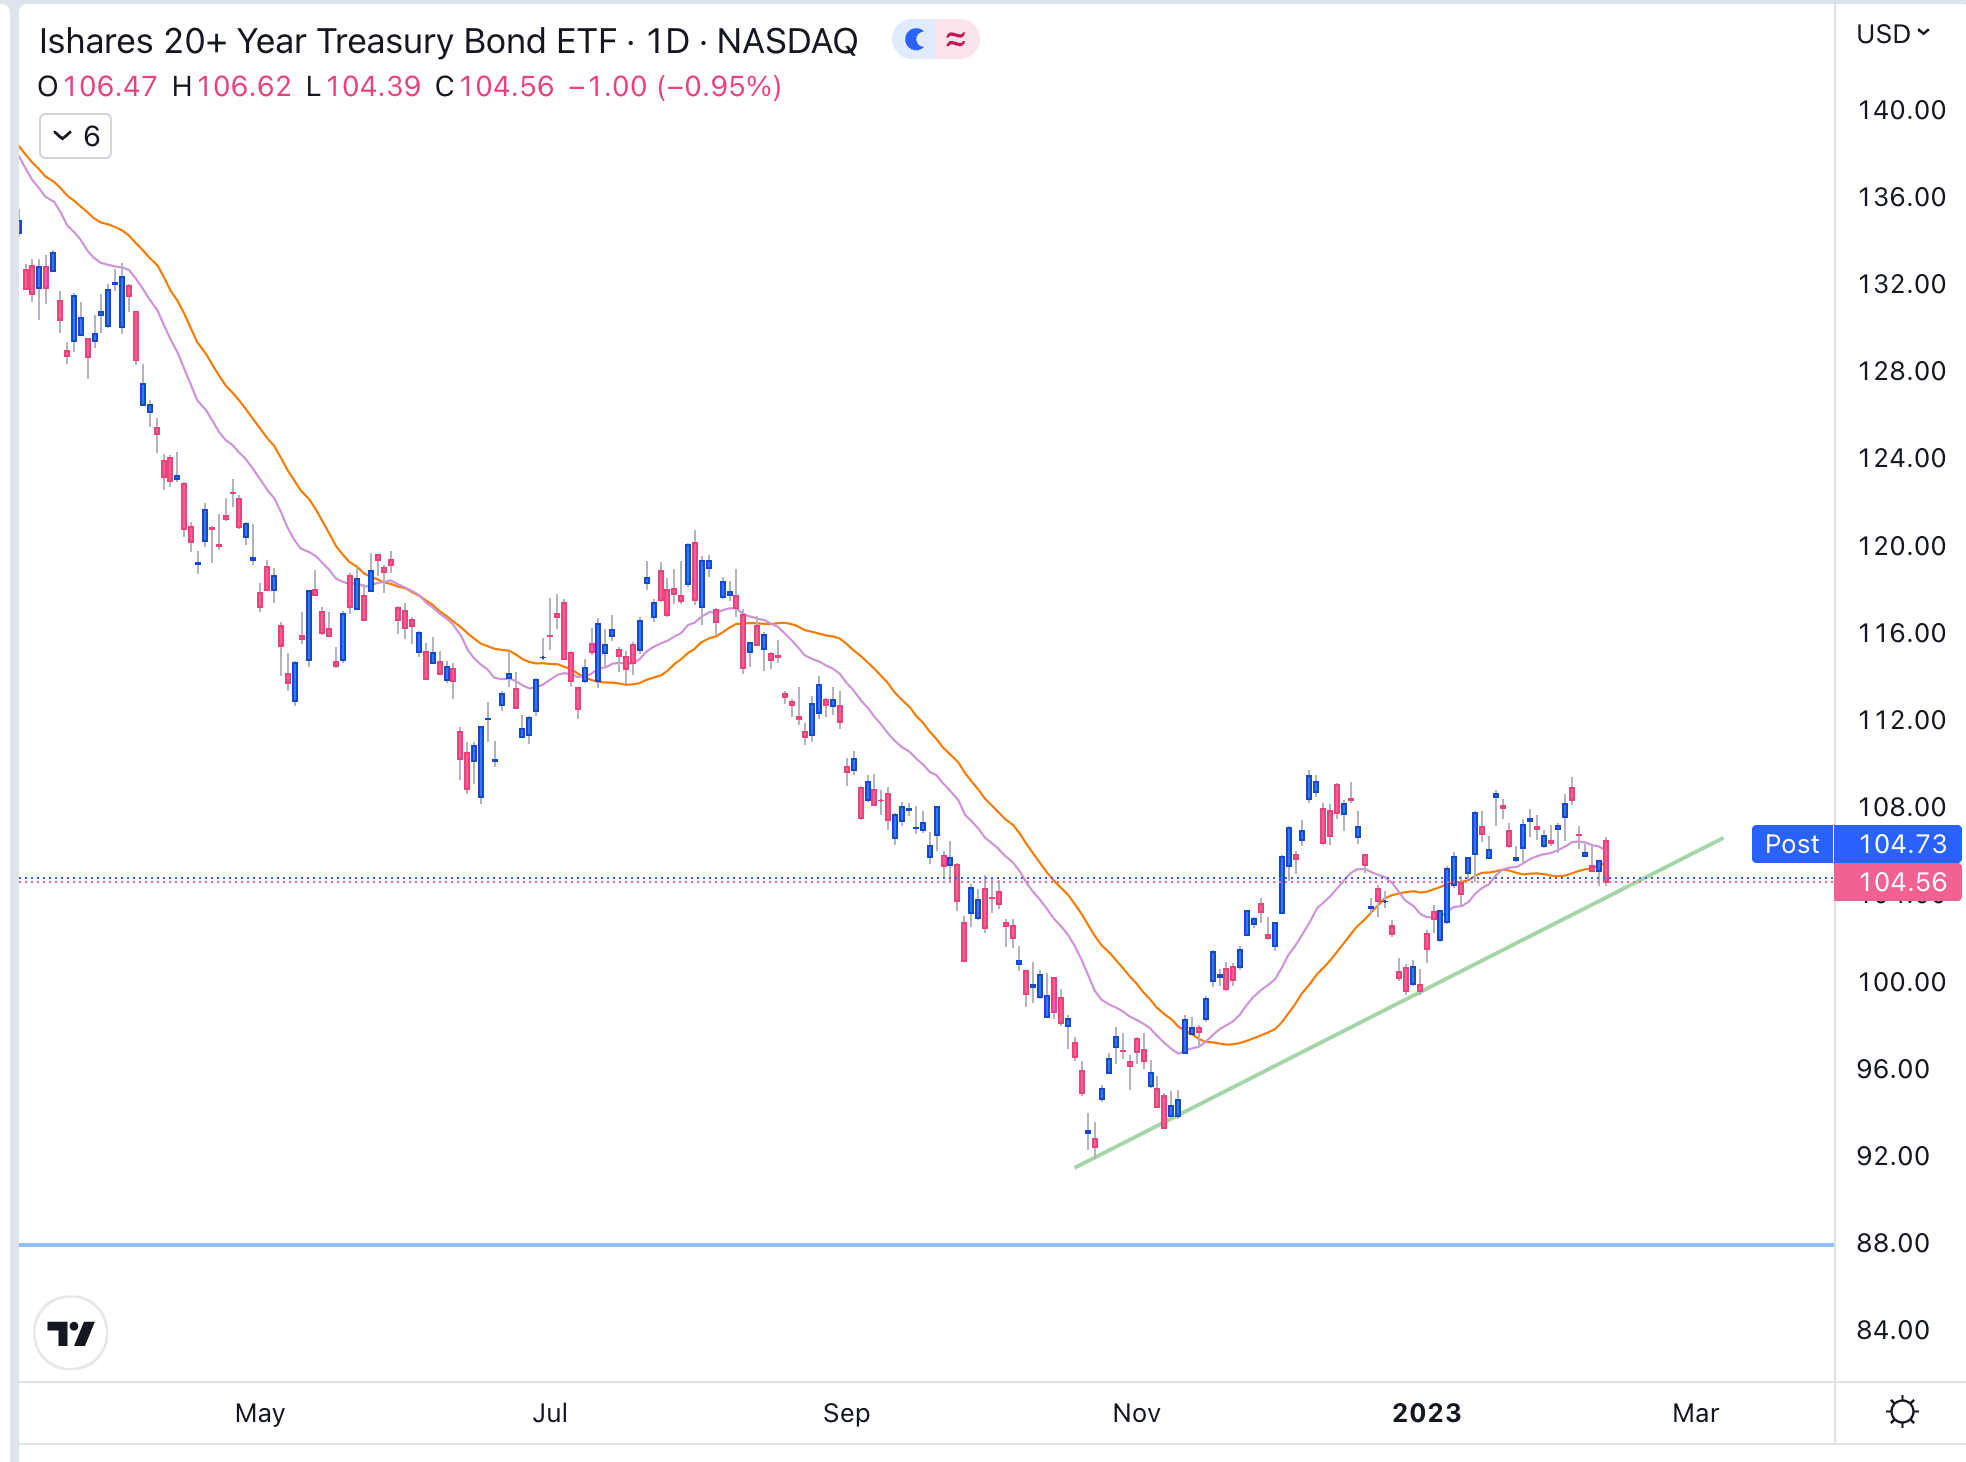
Task: Expand the collapsed indicators legend showing 6
Action: [x=76, y=136]
